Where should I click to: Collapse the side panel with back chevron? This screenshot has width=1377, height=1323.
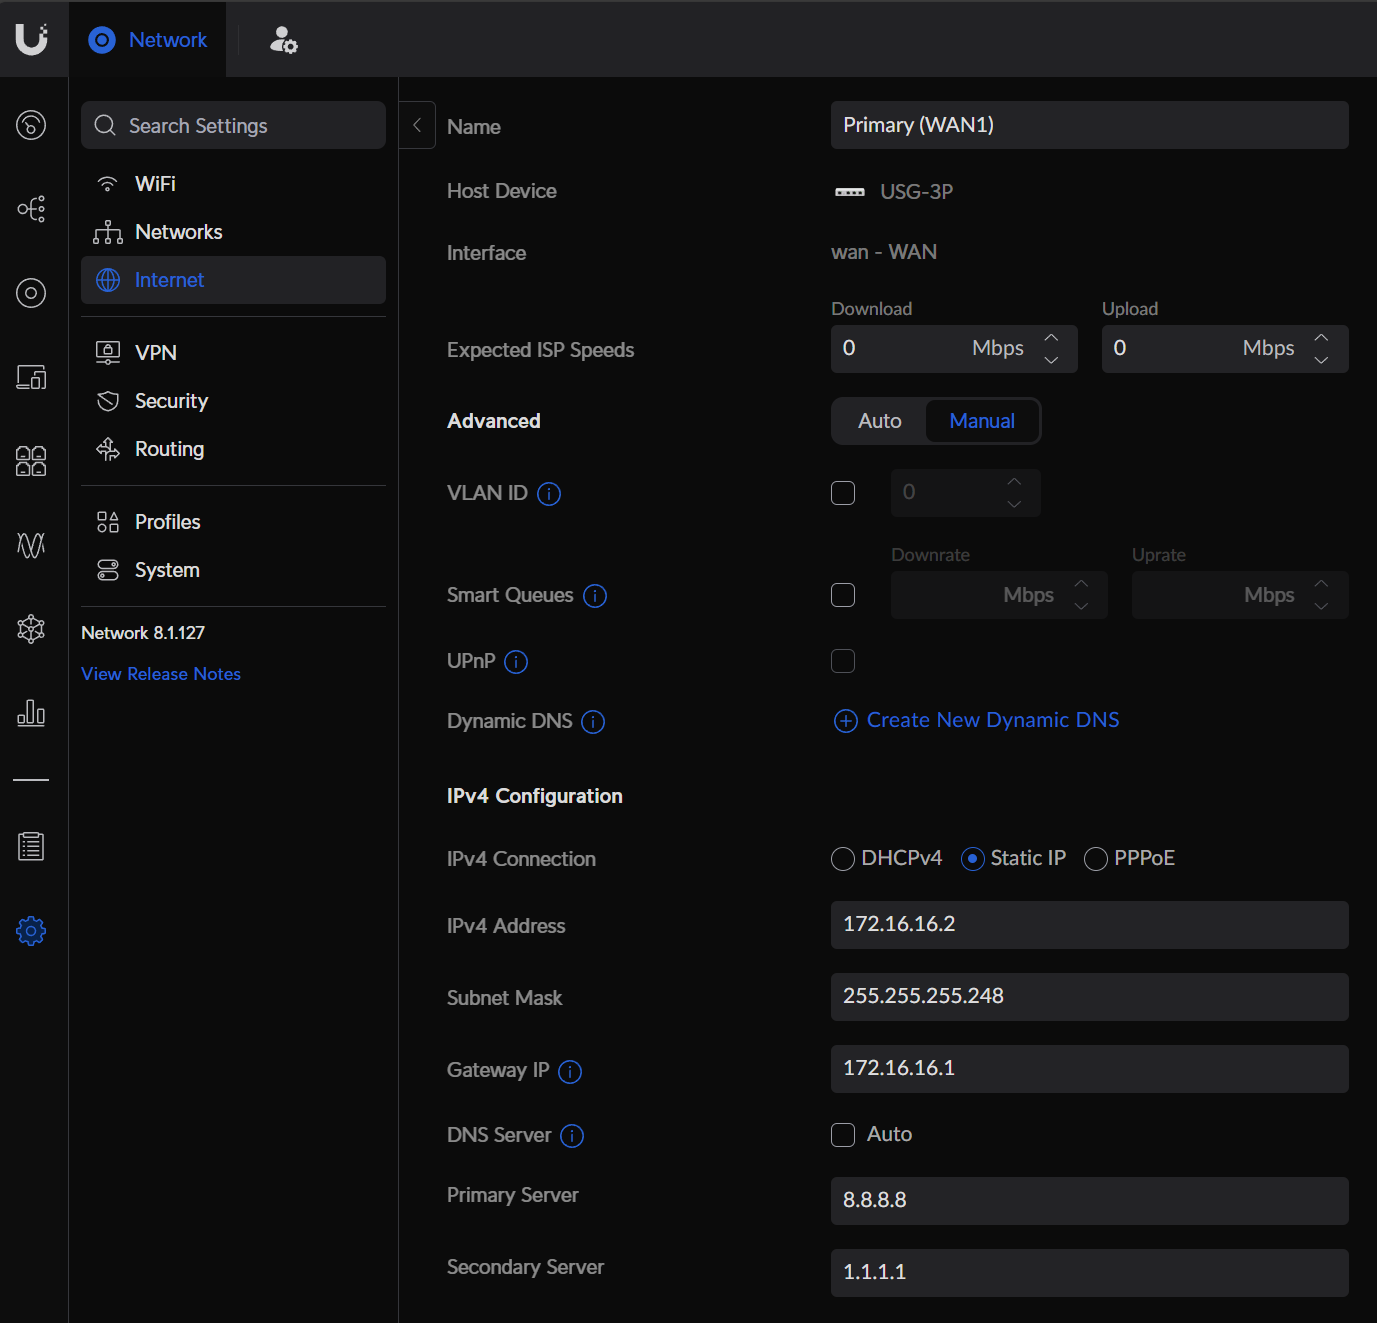click(417, 125)
